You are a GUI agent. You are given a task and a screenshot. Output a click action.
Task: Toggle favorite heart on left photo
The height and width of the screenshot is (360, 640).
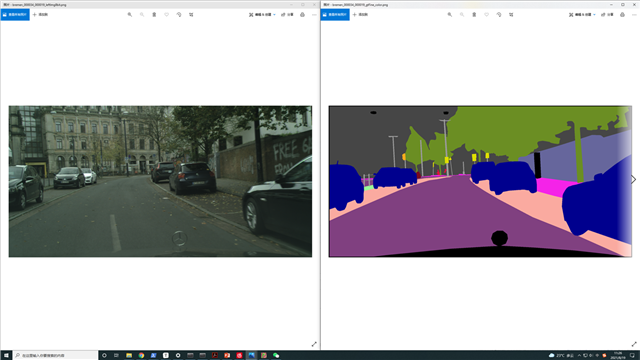167,14
